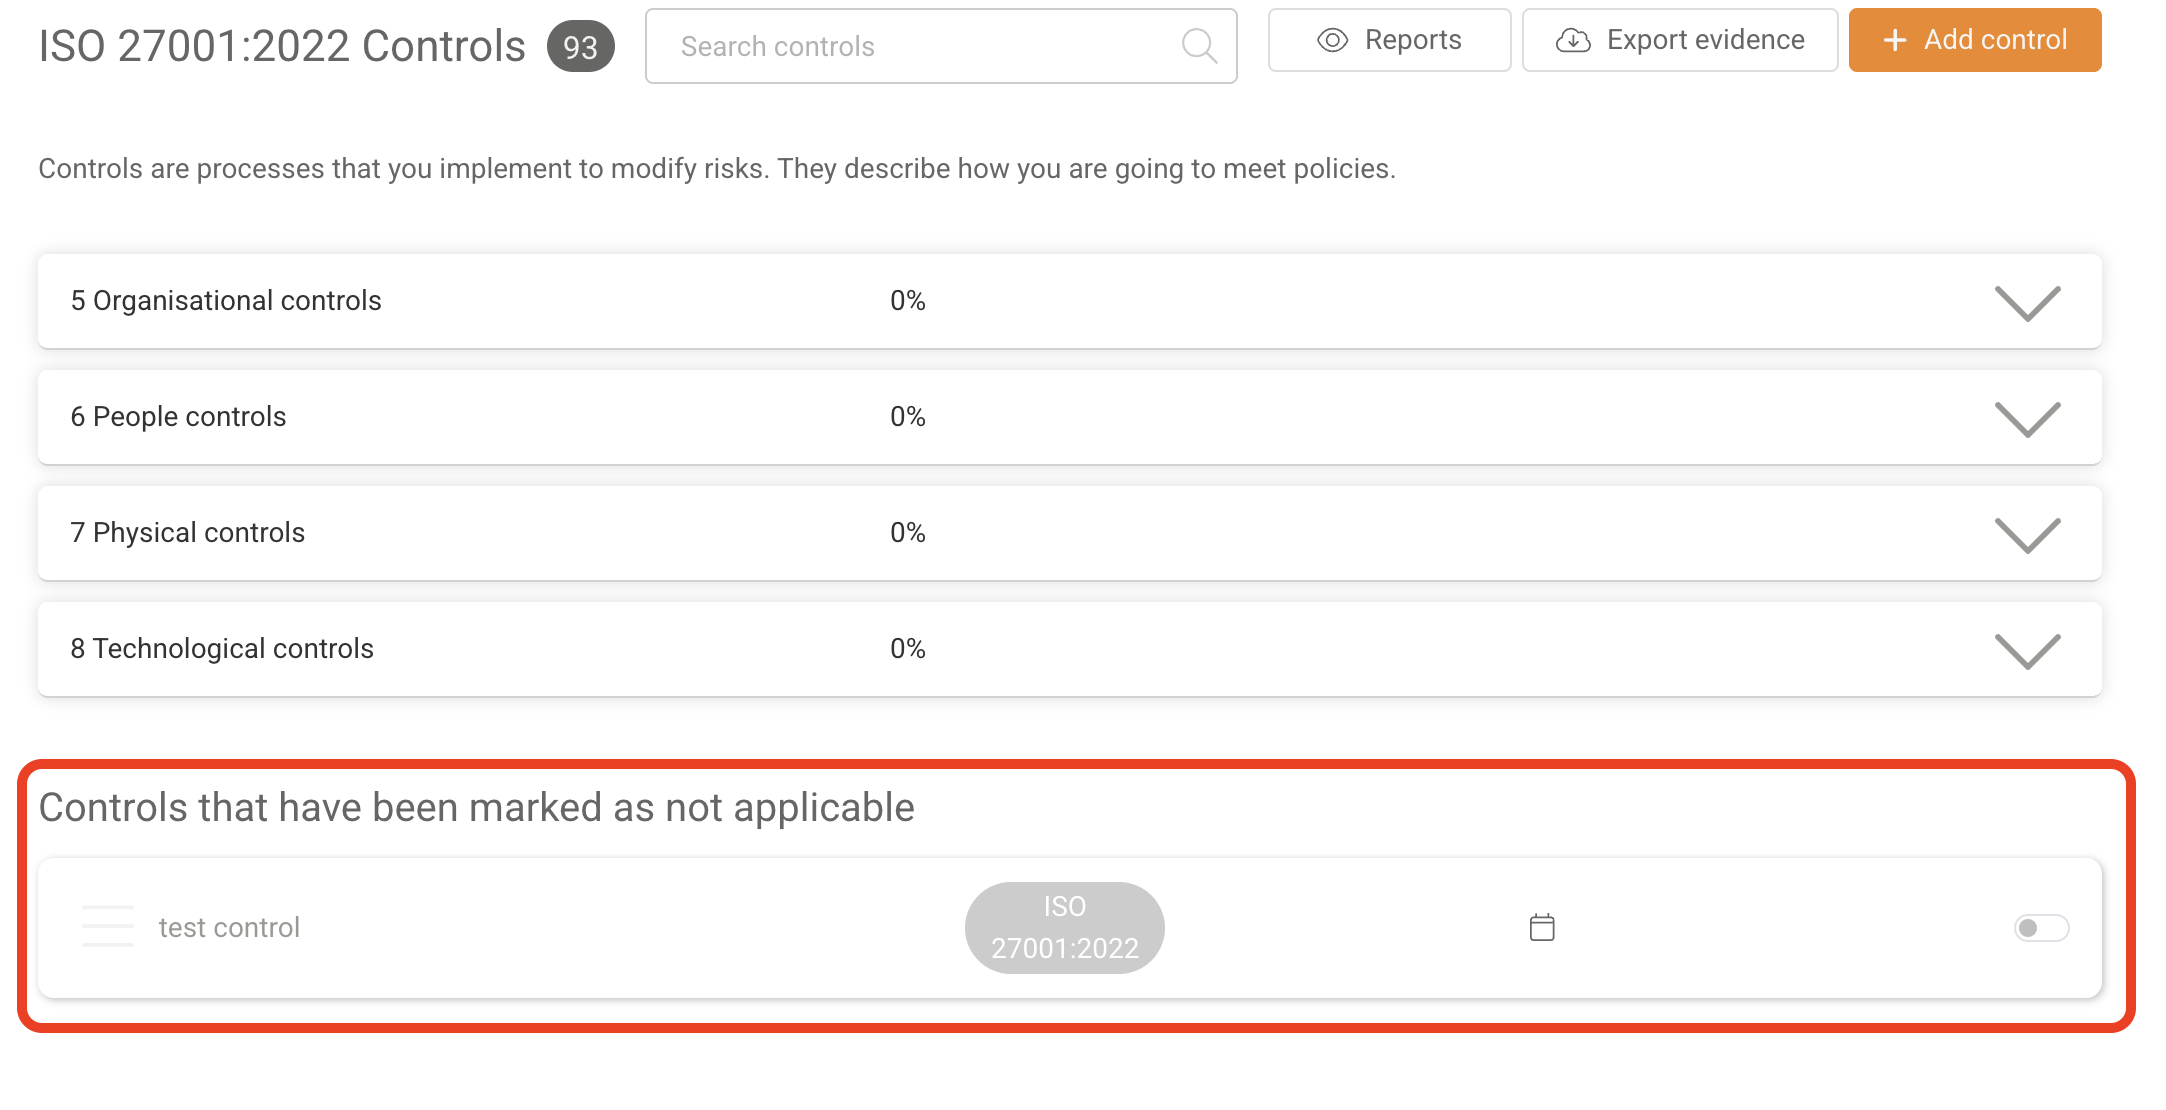Expand the Physical controls chevron
Screen dimensions: 2166x1110
(x=2027, y=535)
